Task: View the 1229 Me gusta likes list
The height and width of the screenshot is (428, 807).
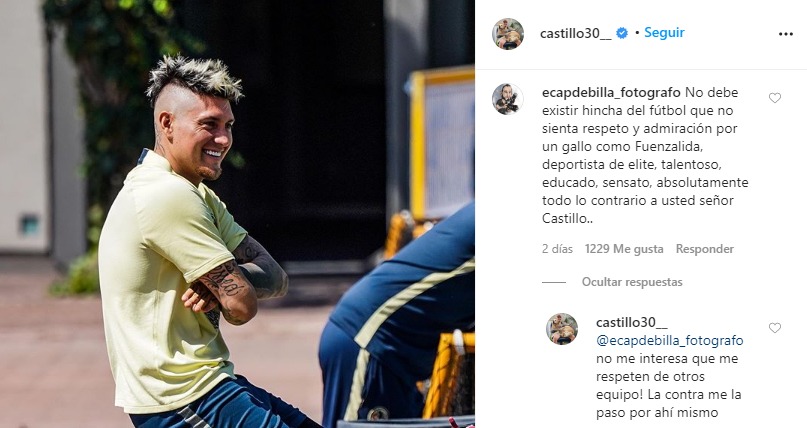Action: [624, 249]
